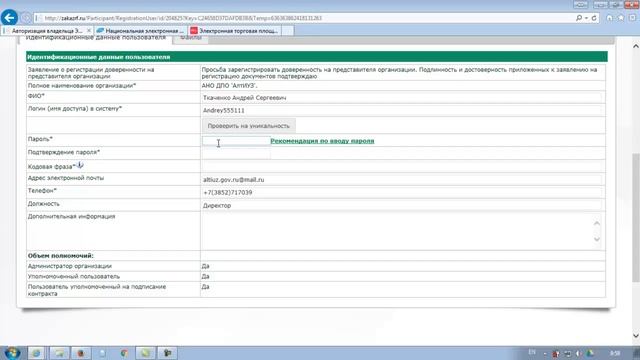Switch to 'Национальная электронная' browser tab
This screenshot has height=360, width=640.
point(141,31)
